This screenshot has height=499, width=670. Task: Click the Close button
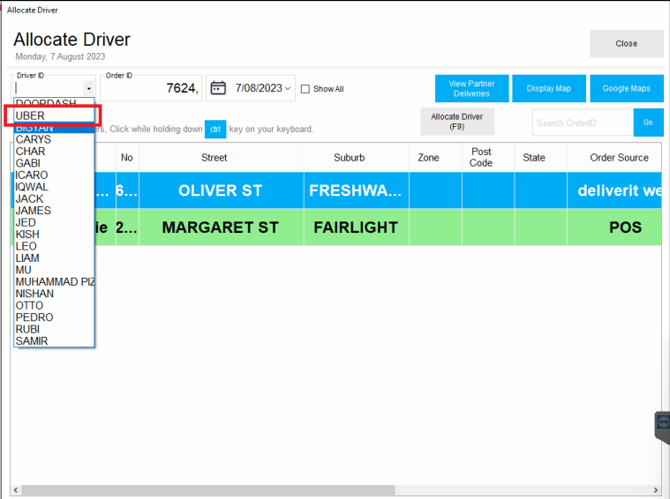[626, 44]
